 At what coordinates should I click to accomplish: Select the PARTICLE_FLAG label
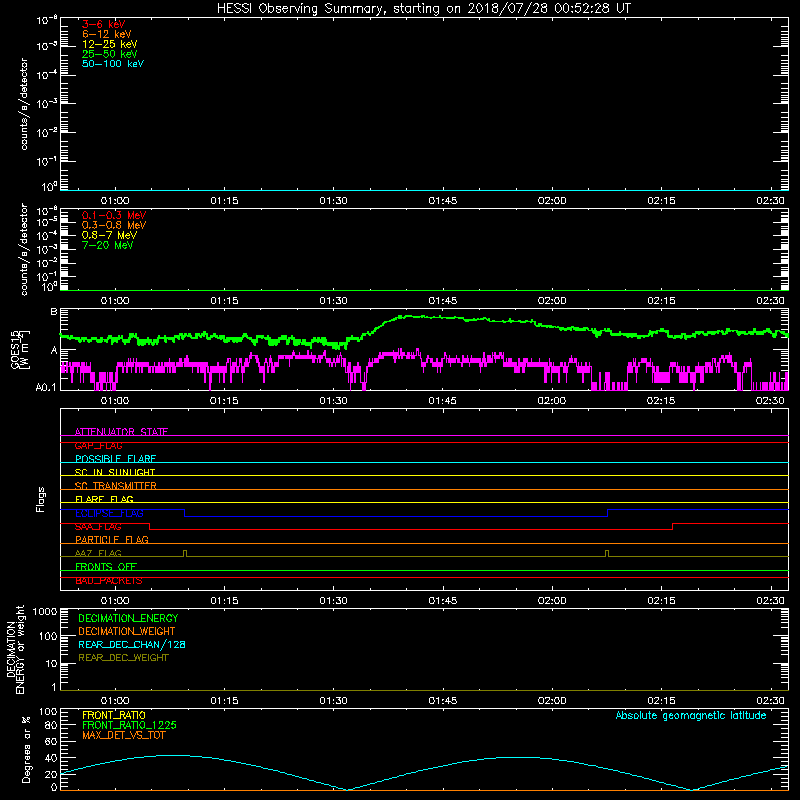pos(112,540)
